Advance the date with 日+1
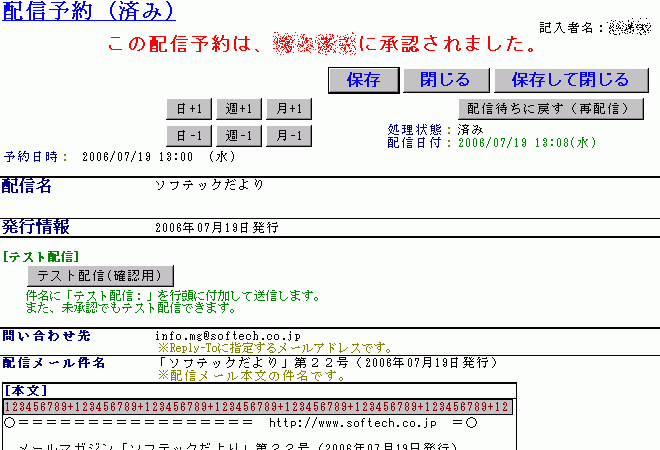660x450 pixels. (189, 109)
